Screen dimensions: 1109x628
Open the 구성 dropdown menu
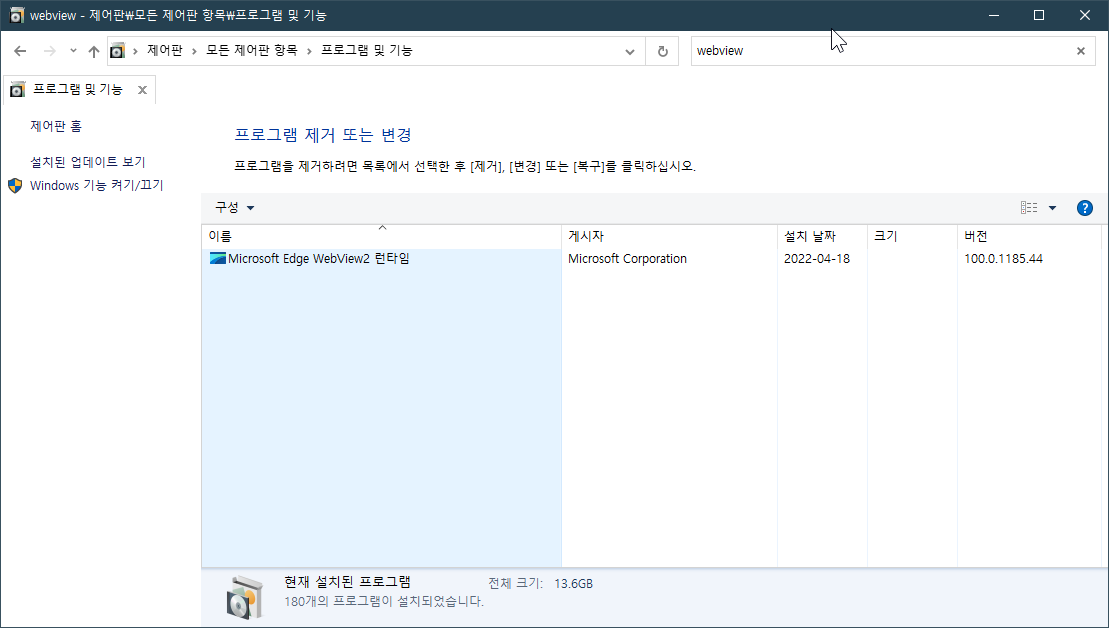pos(235,207)
